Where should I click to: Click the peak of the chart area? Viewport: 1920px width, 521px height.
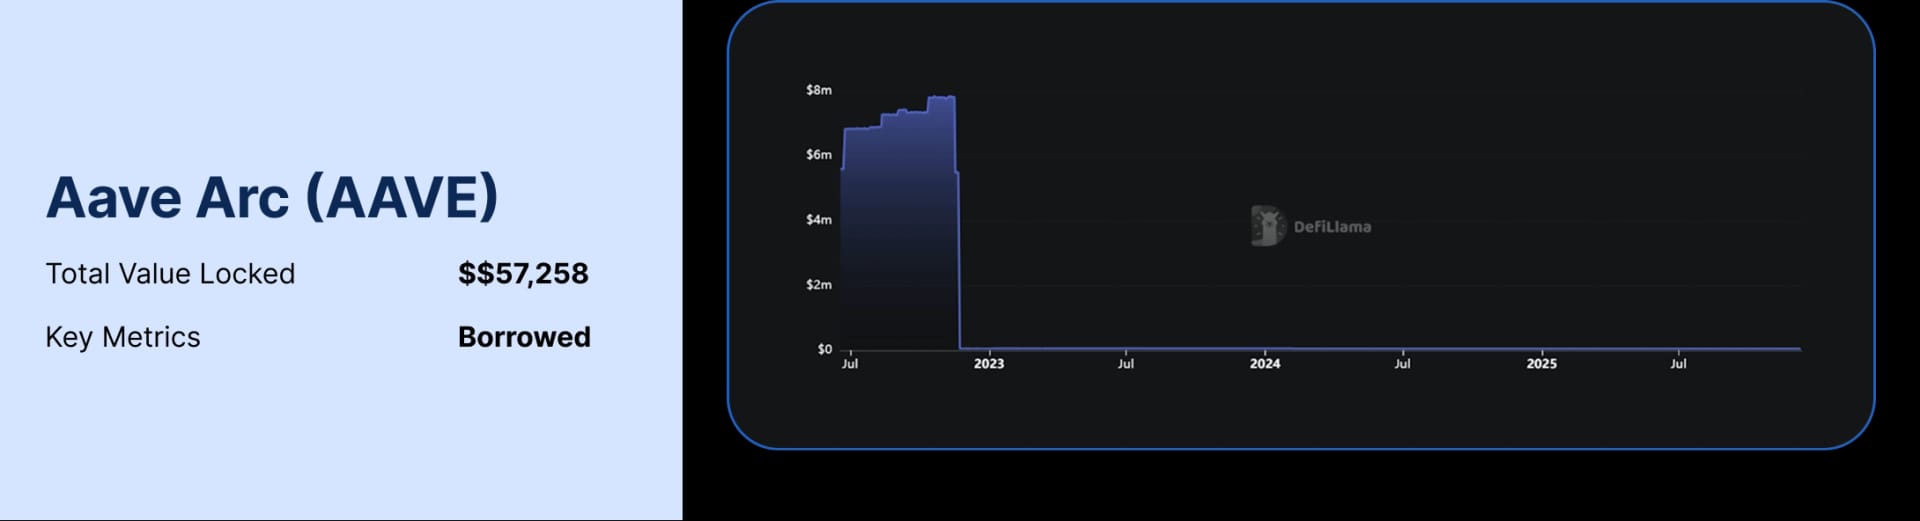click(x=941, y=98)
